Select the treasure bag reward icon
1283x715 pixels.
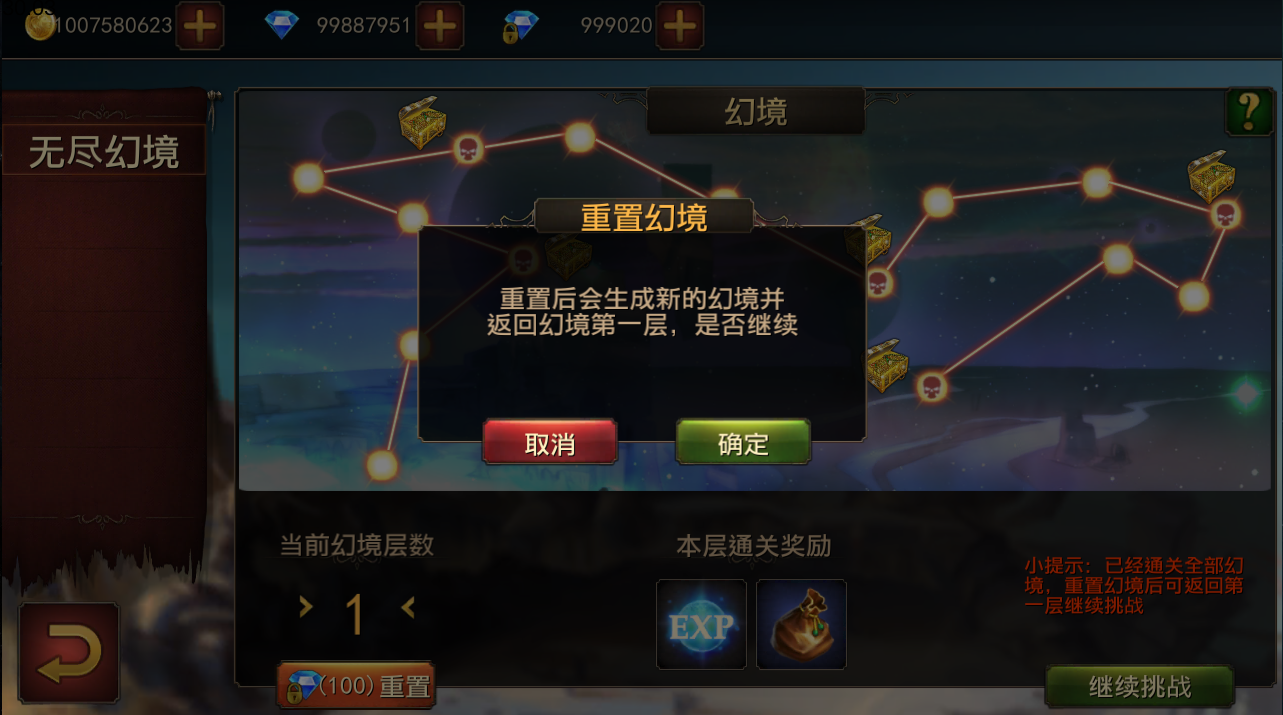801,624
